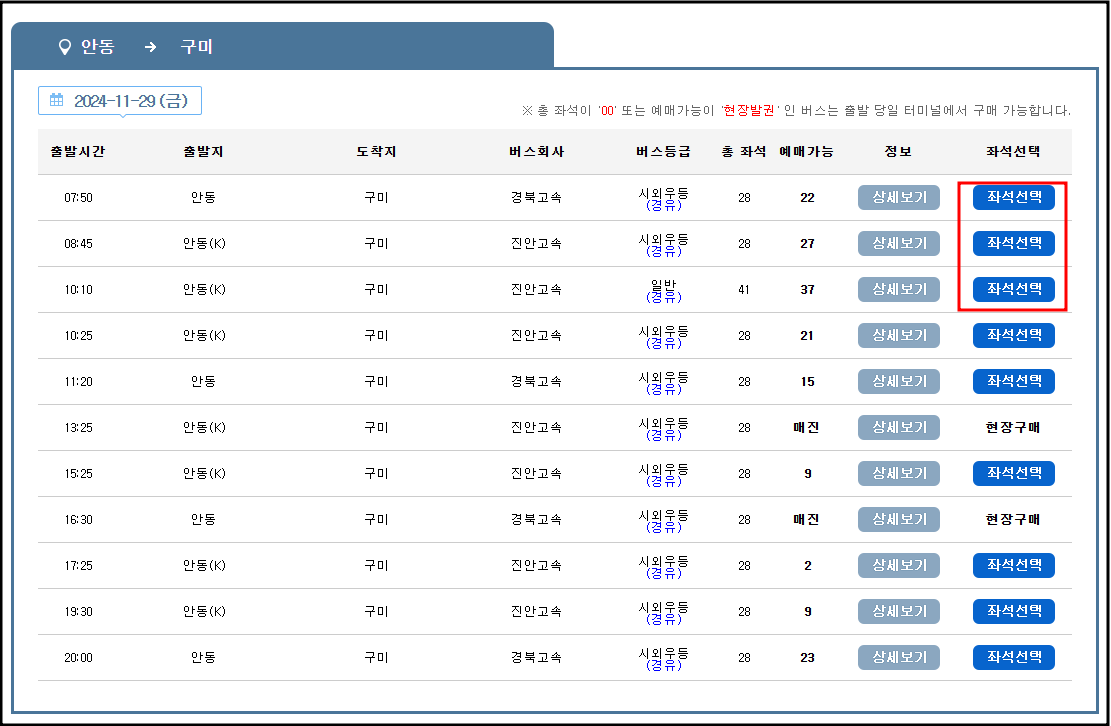Screen dimensions: 1111x726
Task: Choose seats for the last 20:00 bus
Action: point(1013,657)
